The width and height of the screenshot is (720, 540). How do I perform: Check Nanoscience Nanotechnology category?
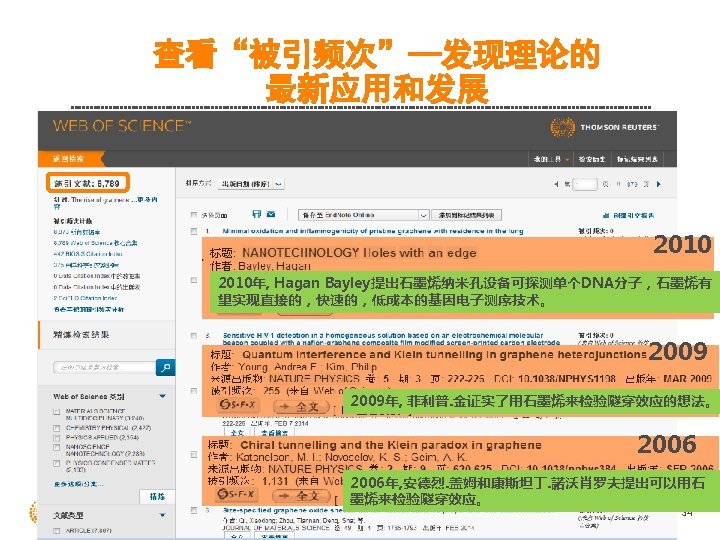pos(56,447)
